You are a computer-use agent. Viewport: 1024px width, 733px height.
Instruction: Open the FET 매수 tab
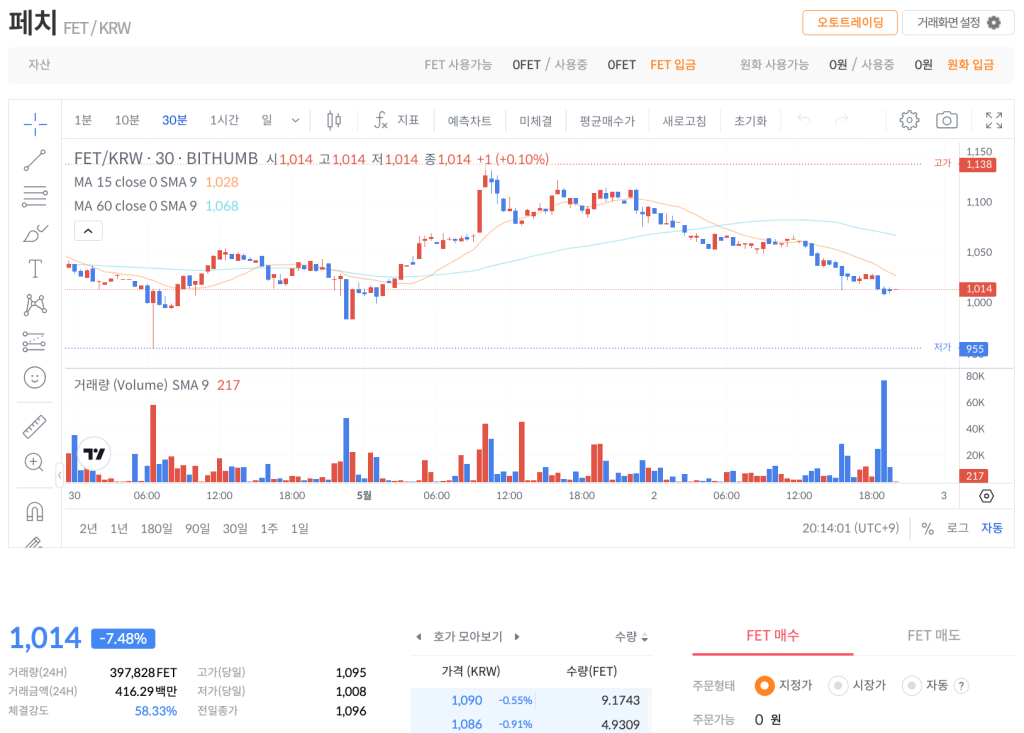pyautogui.click(x=773, y=636)
